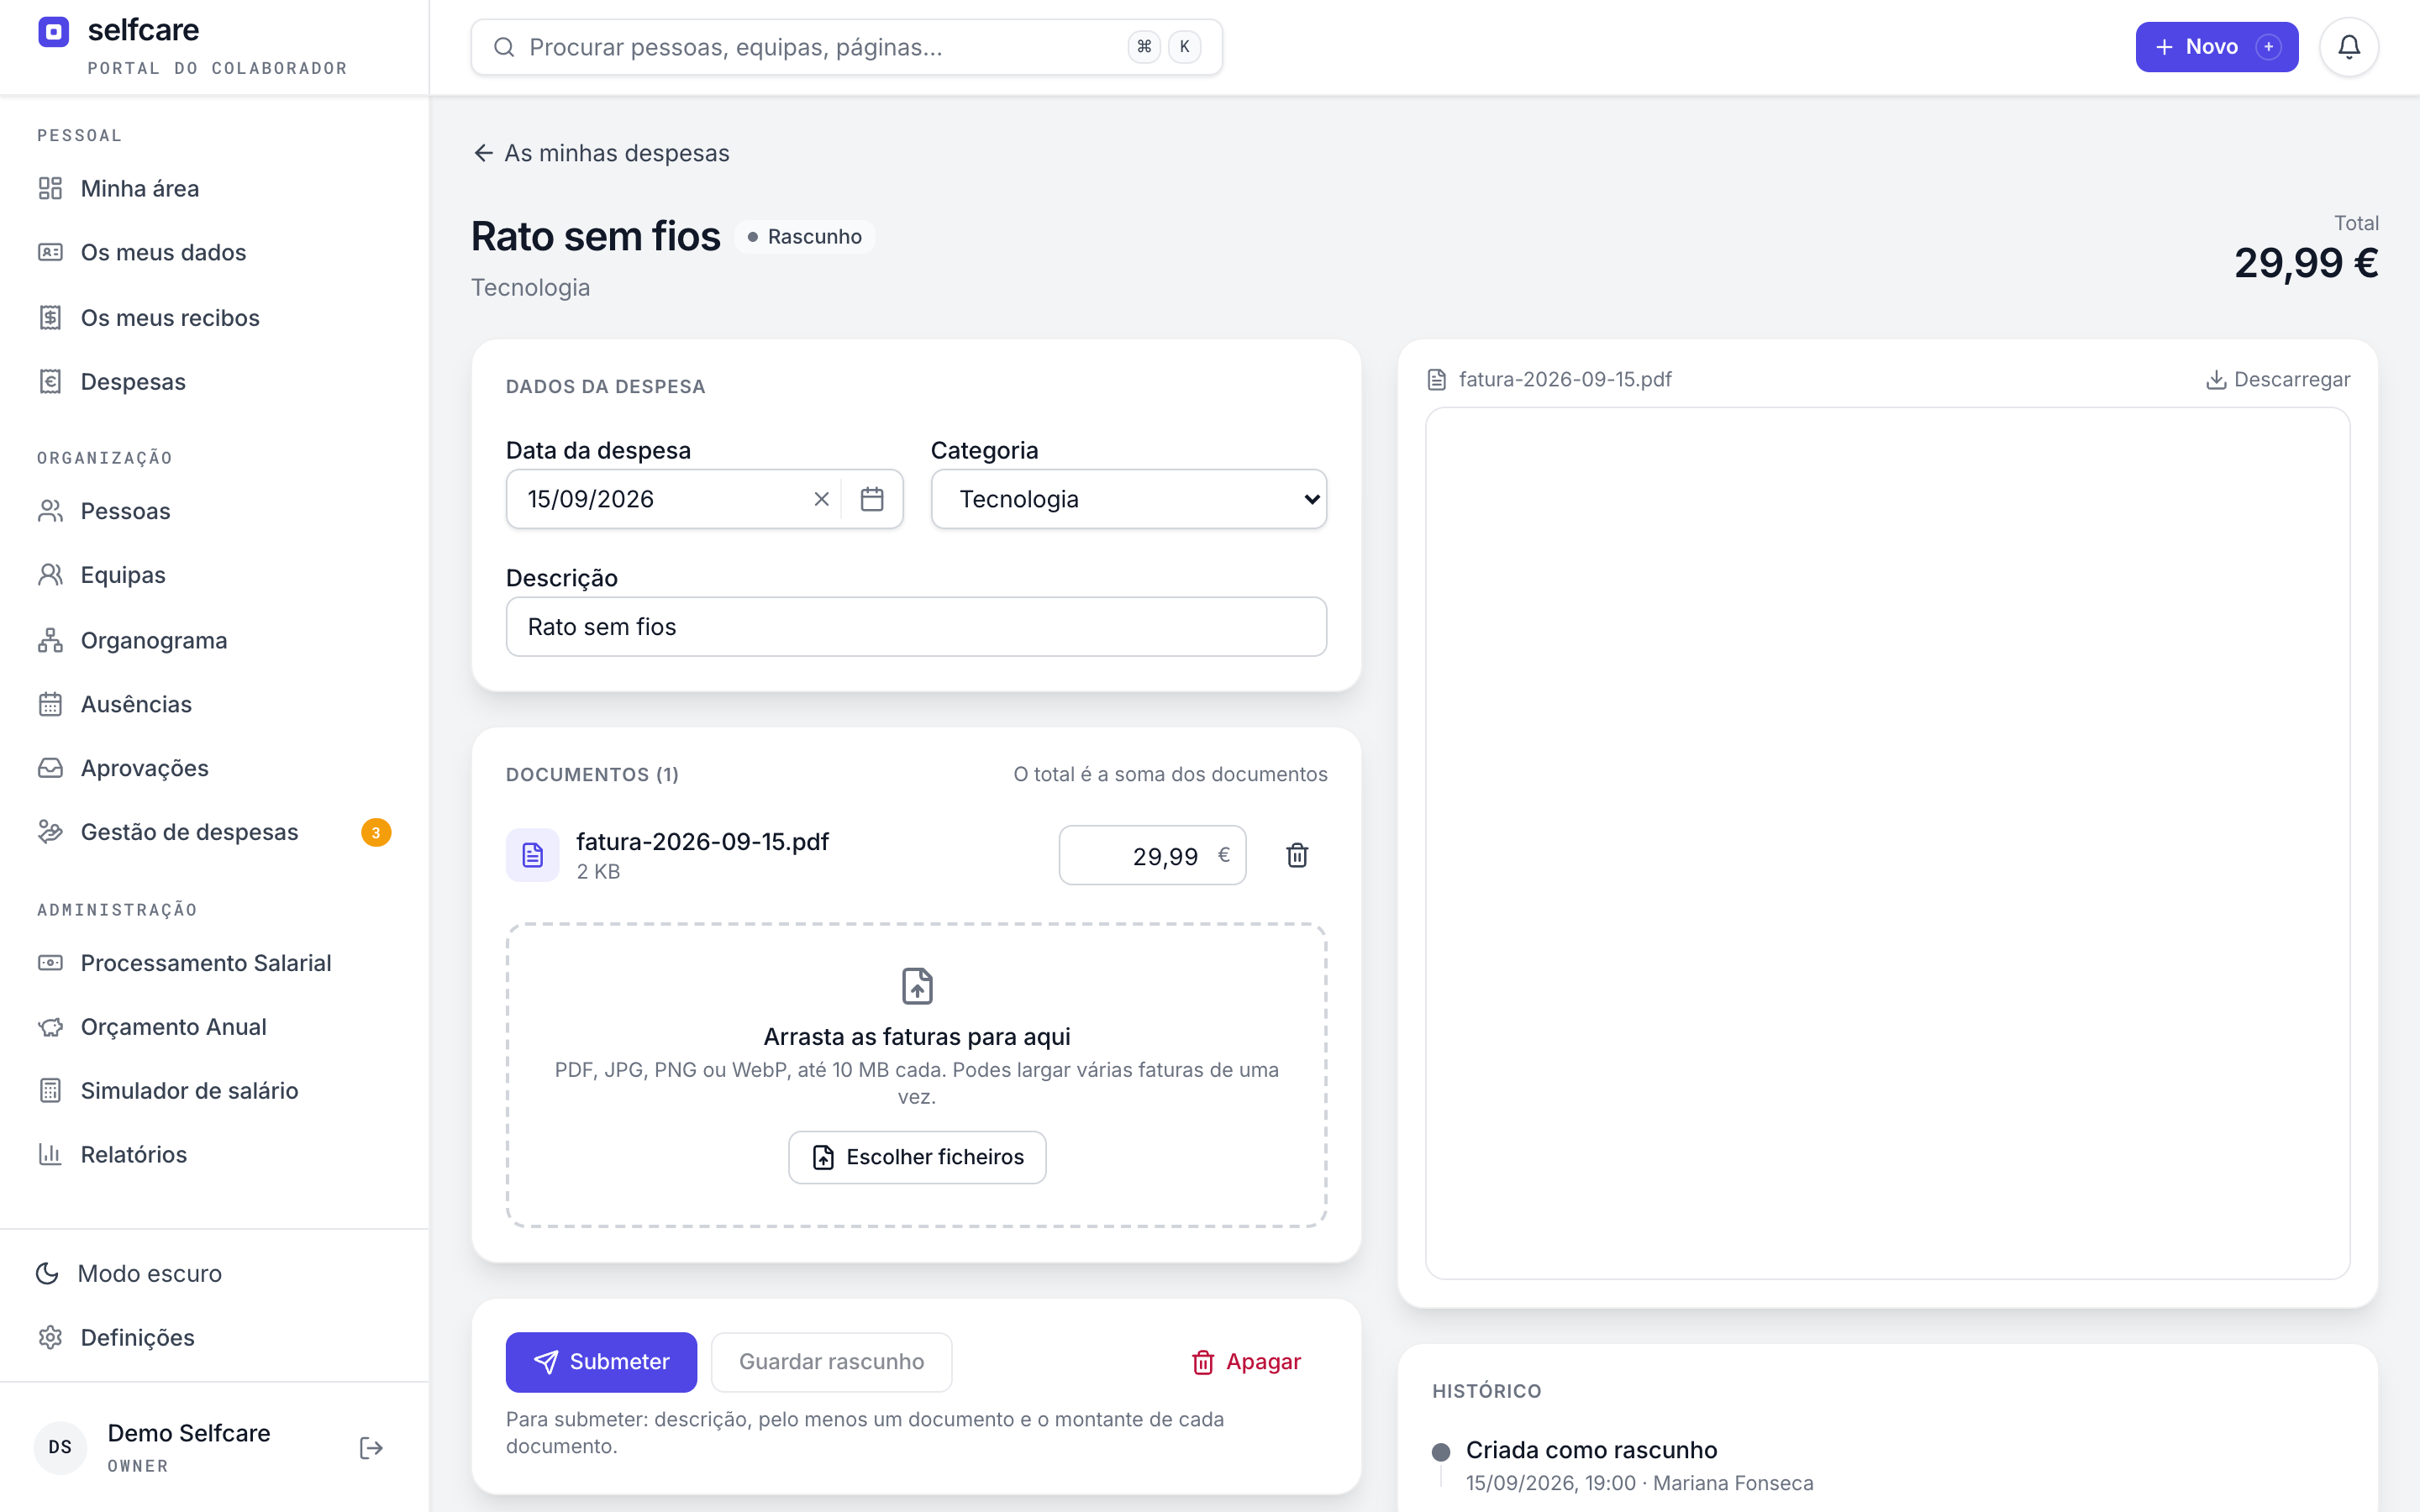Toggle Modo escuro

pos(214,1273)
